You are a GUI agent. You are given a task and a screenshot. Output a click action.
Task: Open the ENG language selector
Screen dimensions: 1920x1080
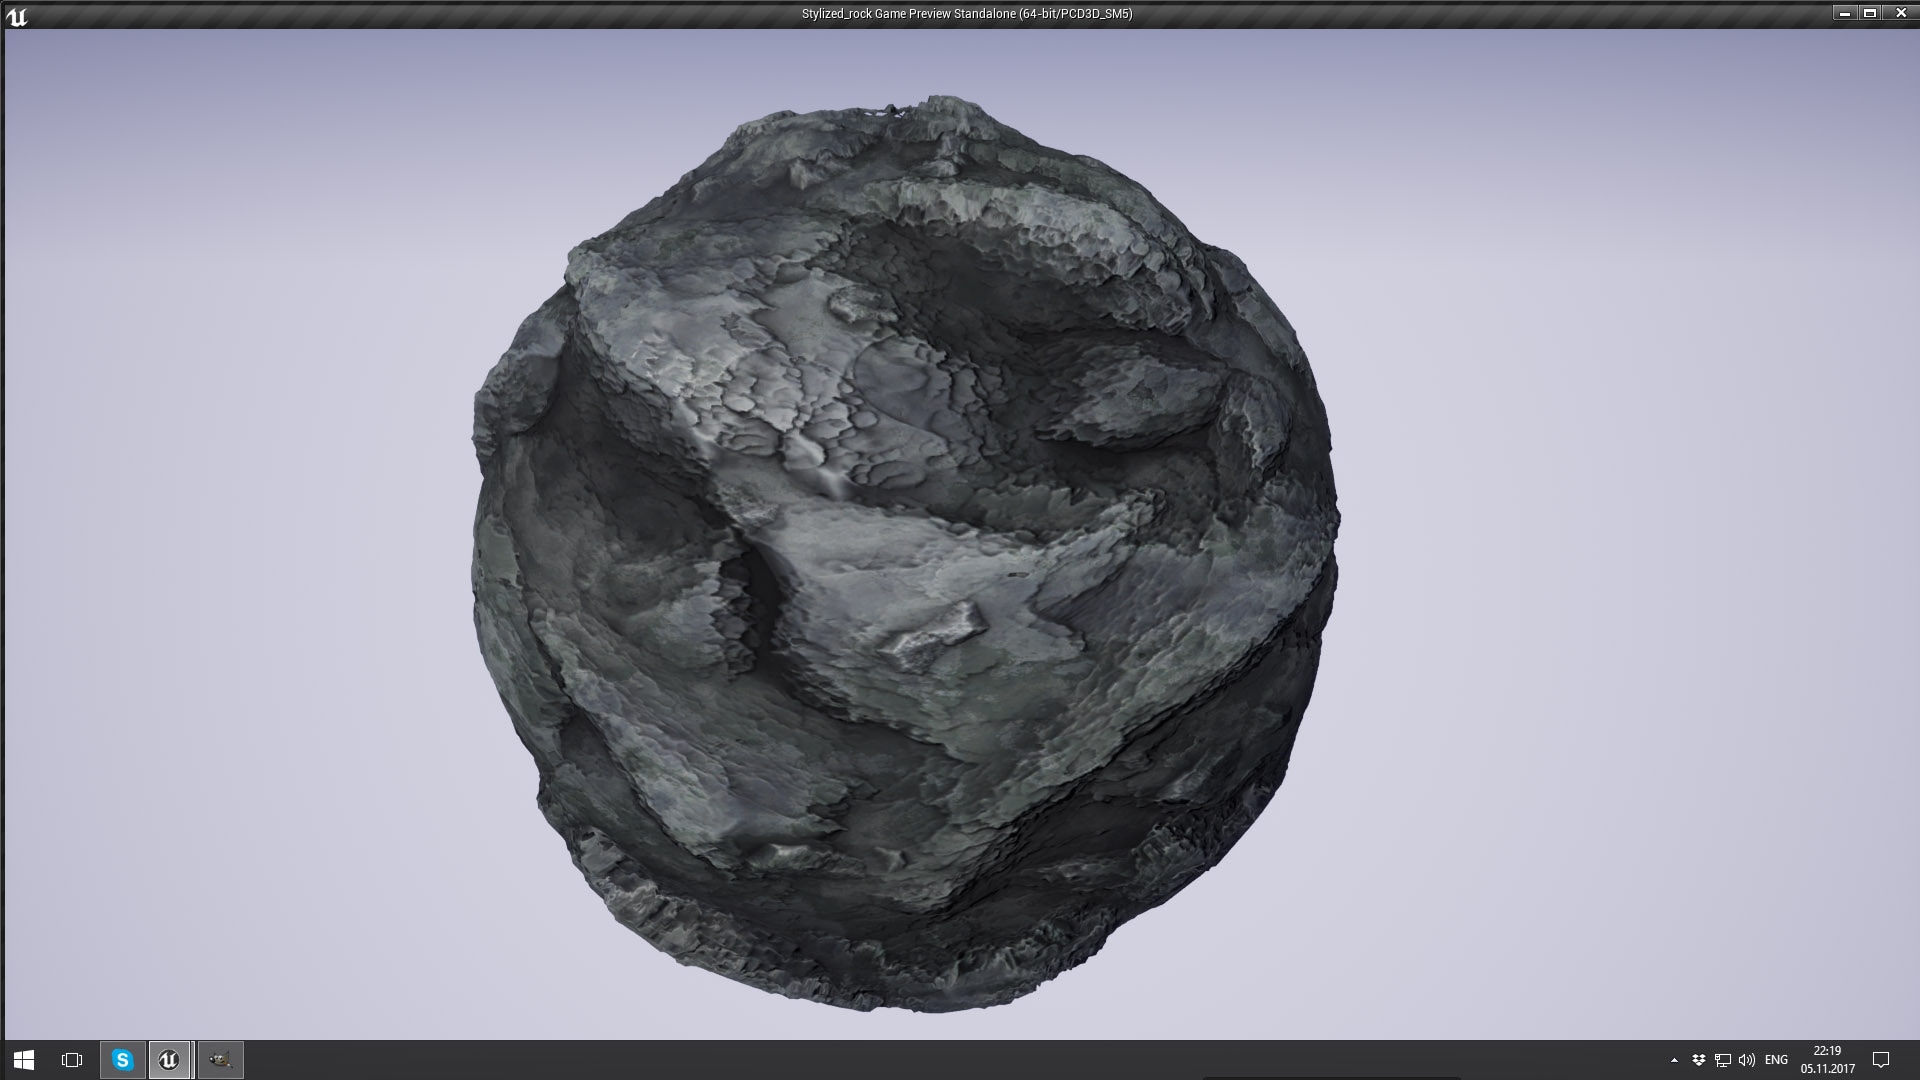[1777, 1060]
